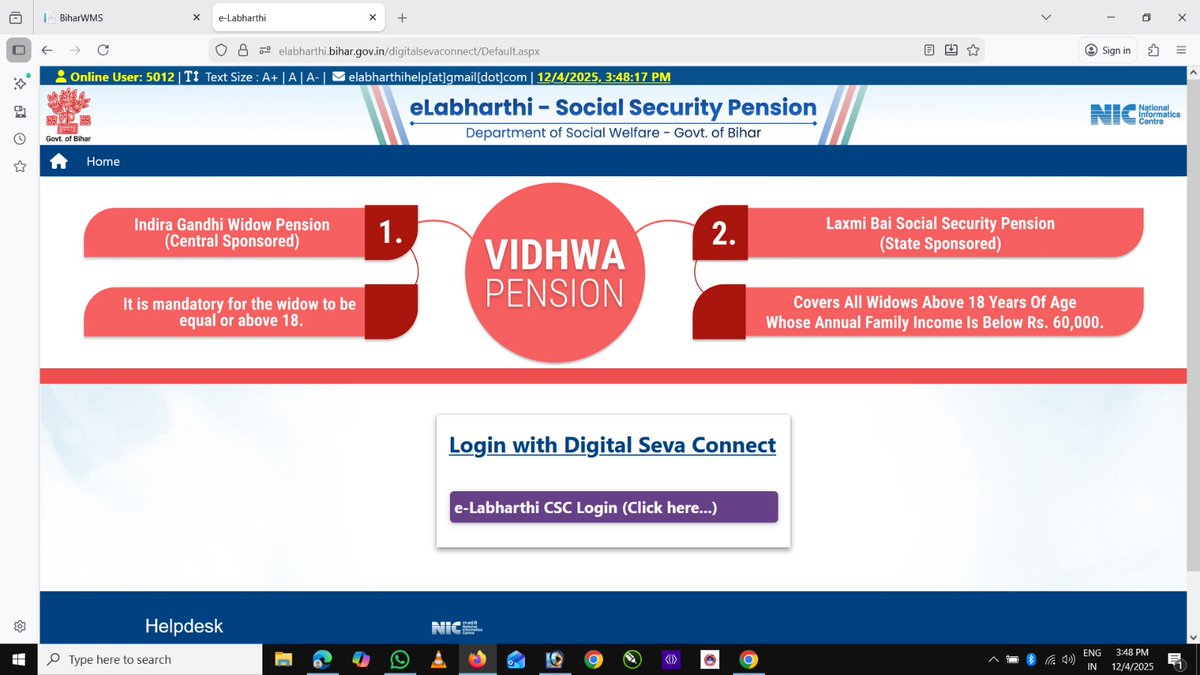
Task: Bookmark this page with the star icon
Action: pyautogui.click(x=973, y=50)
